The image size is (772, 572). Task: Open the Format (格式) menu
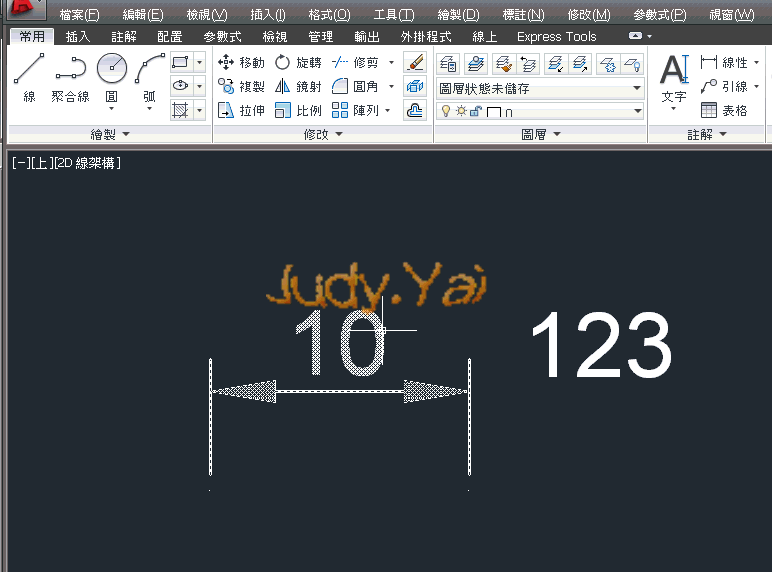pos(329,15)
